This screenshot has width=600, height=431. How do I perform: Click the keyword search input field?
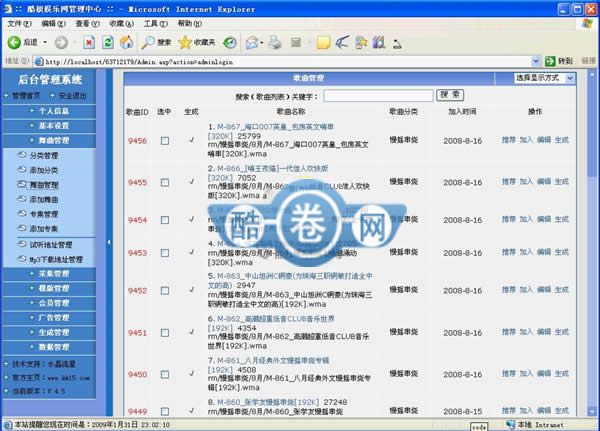[378, 95]
